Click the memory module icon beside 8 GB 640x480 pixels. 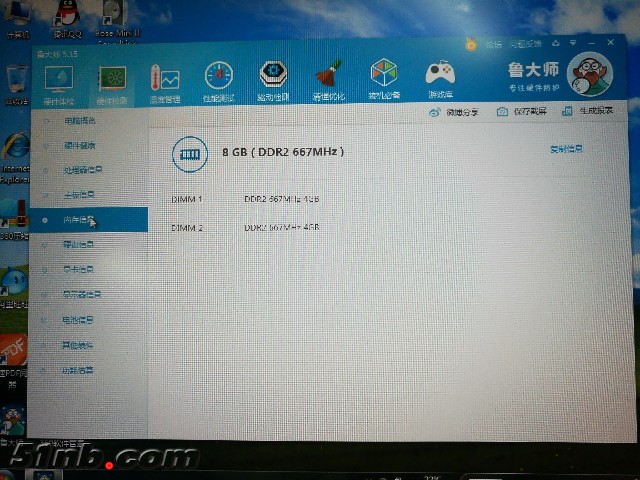pyautogui.click(x=190, y=154)
